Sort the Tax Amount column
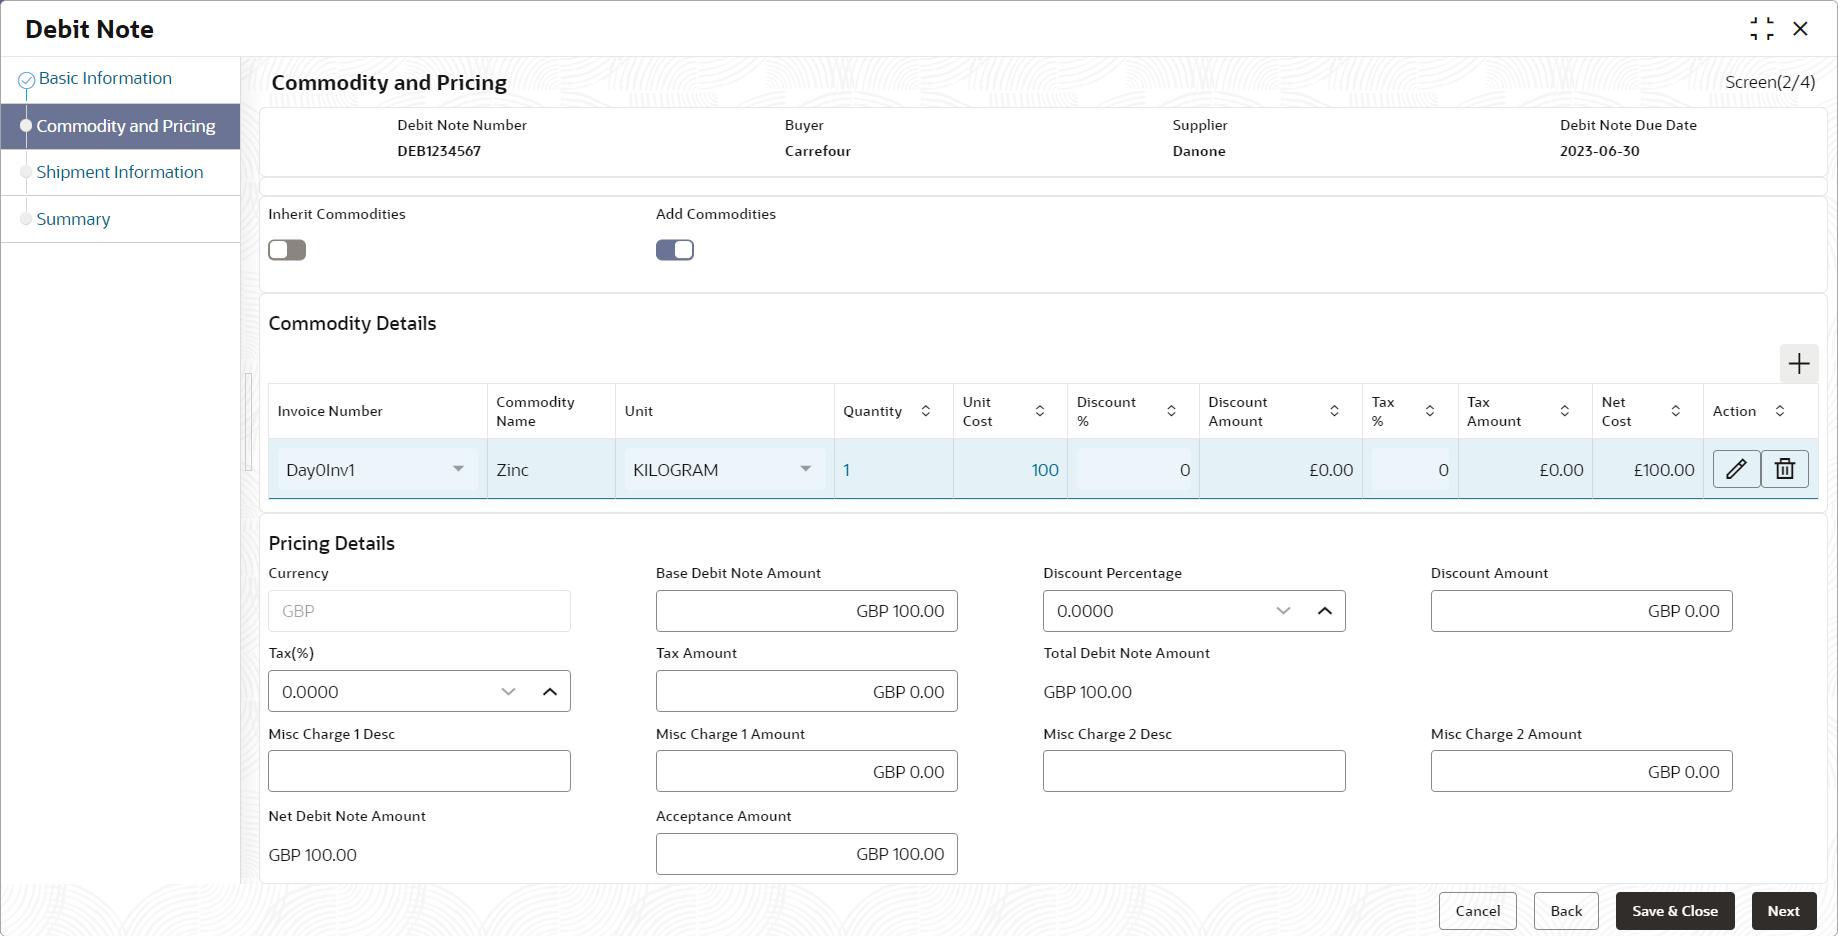The height and width of the screenshot is (936, 1838). pyautogui.click(x=1565, y=411)
